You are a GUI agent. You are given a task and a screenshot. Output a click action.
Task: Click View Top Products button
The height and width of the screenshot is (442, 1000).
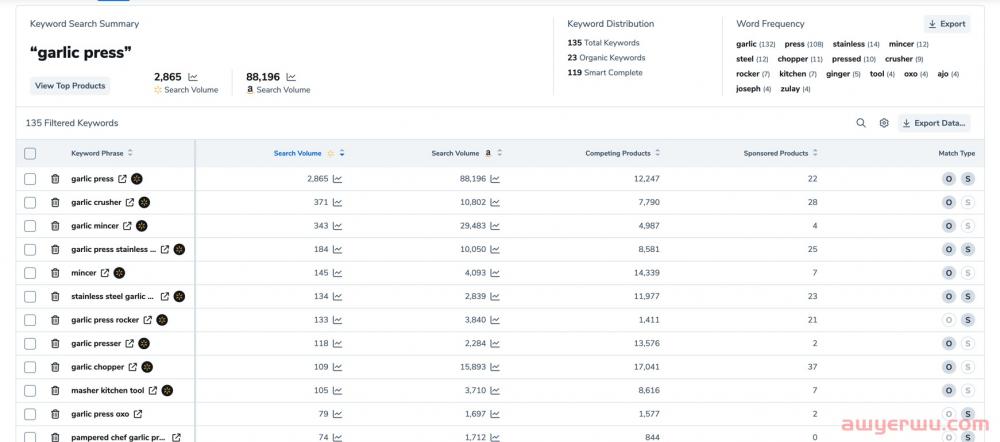click(70, 85)
